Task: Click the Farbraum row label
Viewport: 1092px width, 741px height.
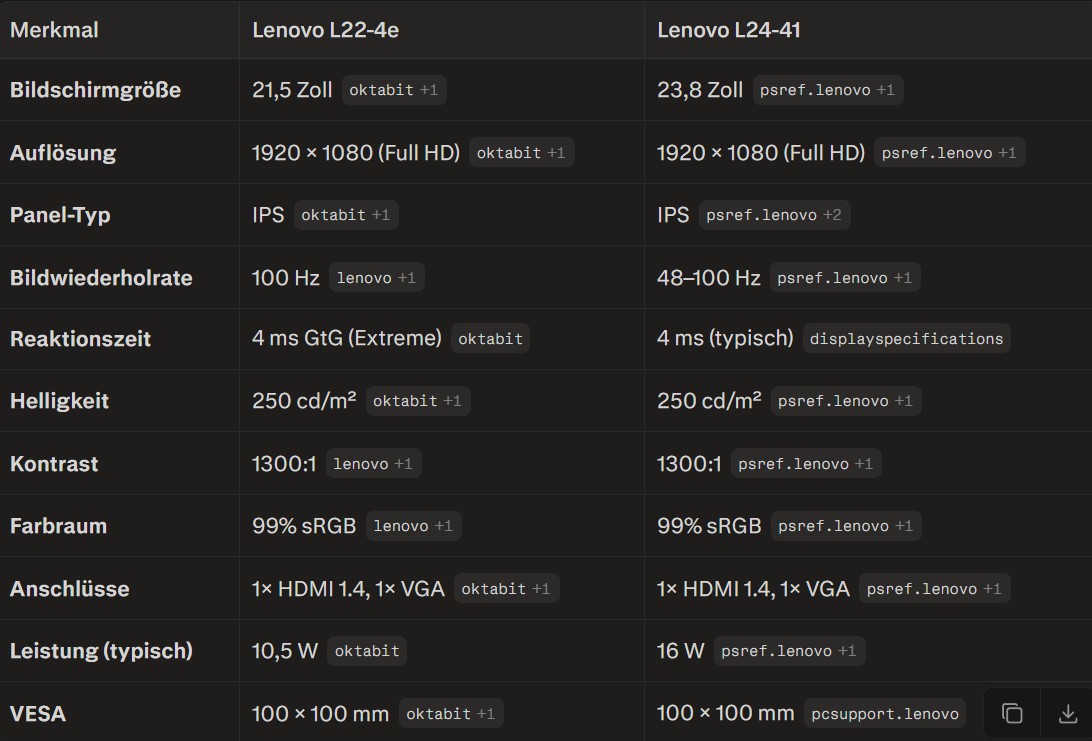Action: click(x=58, y=526)
